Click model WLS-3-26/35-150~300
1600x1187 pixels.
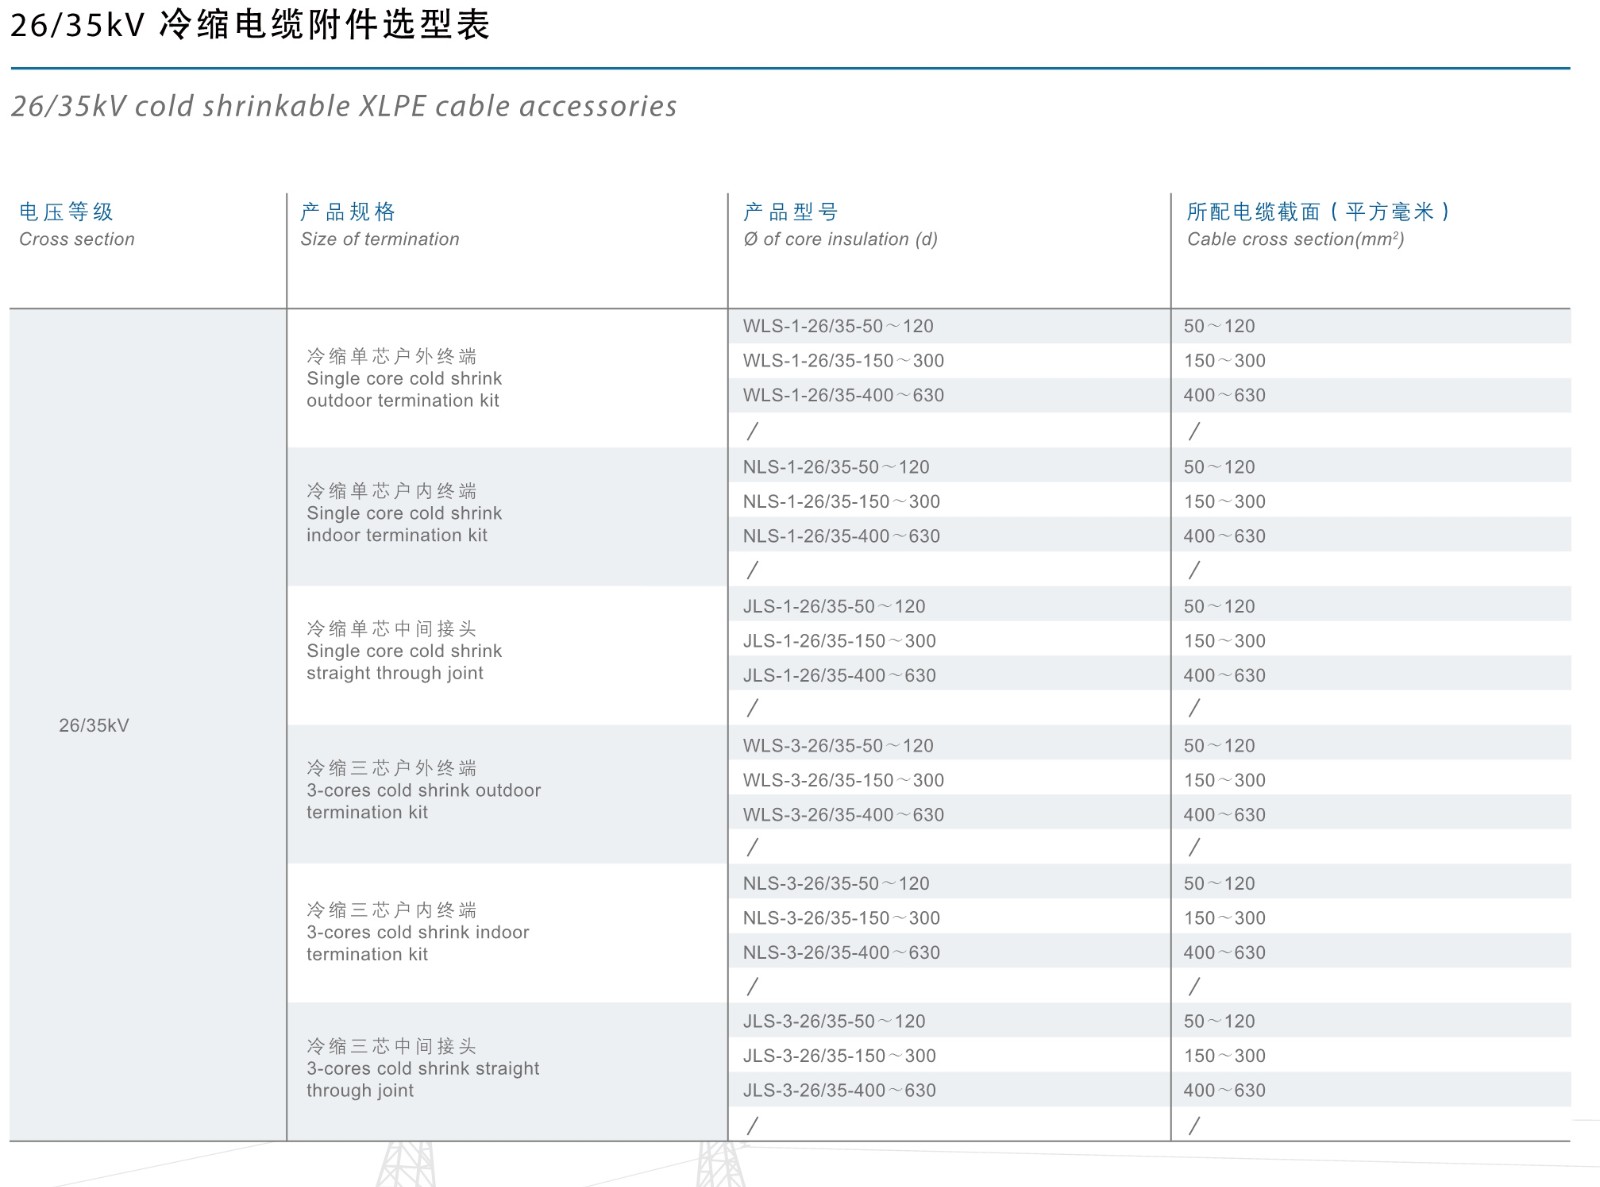tap(843, 780)
